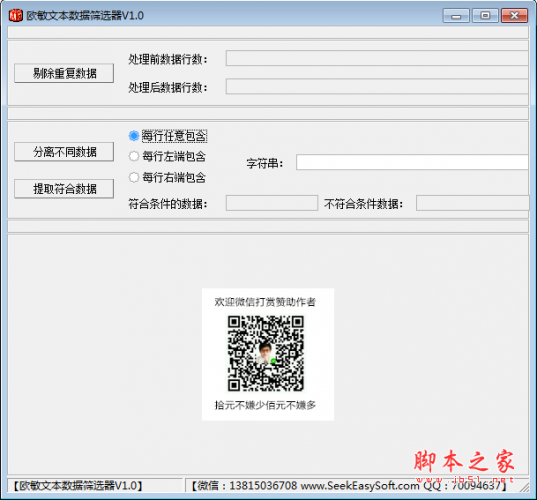
Task: Click the 剔除重复数据 button
Action: tap(64, 73)
